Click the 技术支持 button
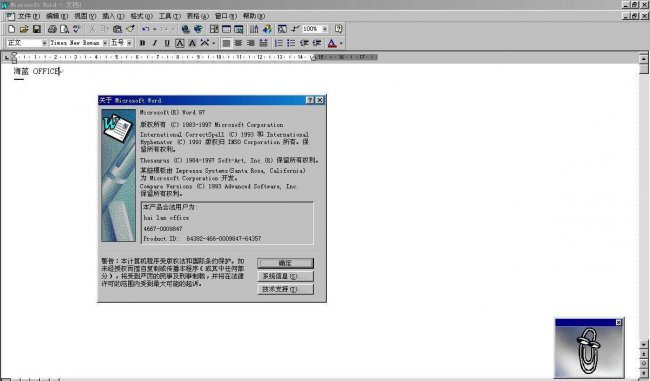 [285, 289]
